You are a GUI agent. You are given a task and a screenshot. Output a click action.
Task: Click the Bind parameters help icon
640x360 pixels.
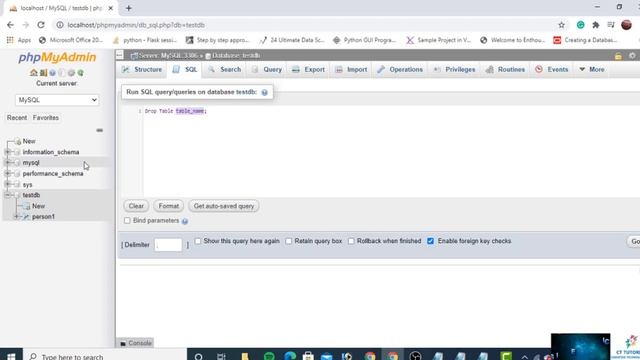pyautogui.click(x=185, y=221)
